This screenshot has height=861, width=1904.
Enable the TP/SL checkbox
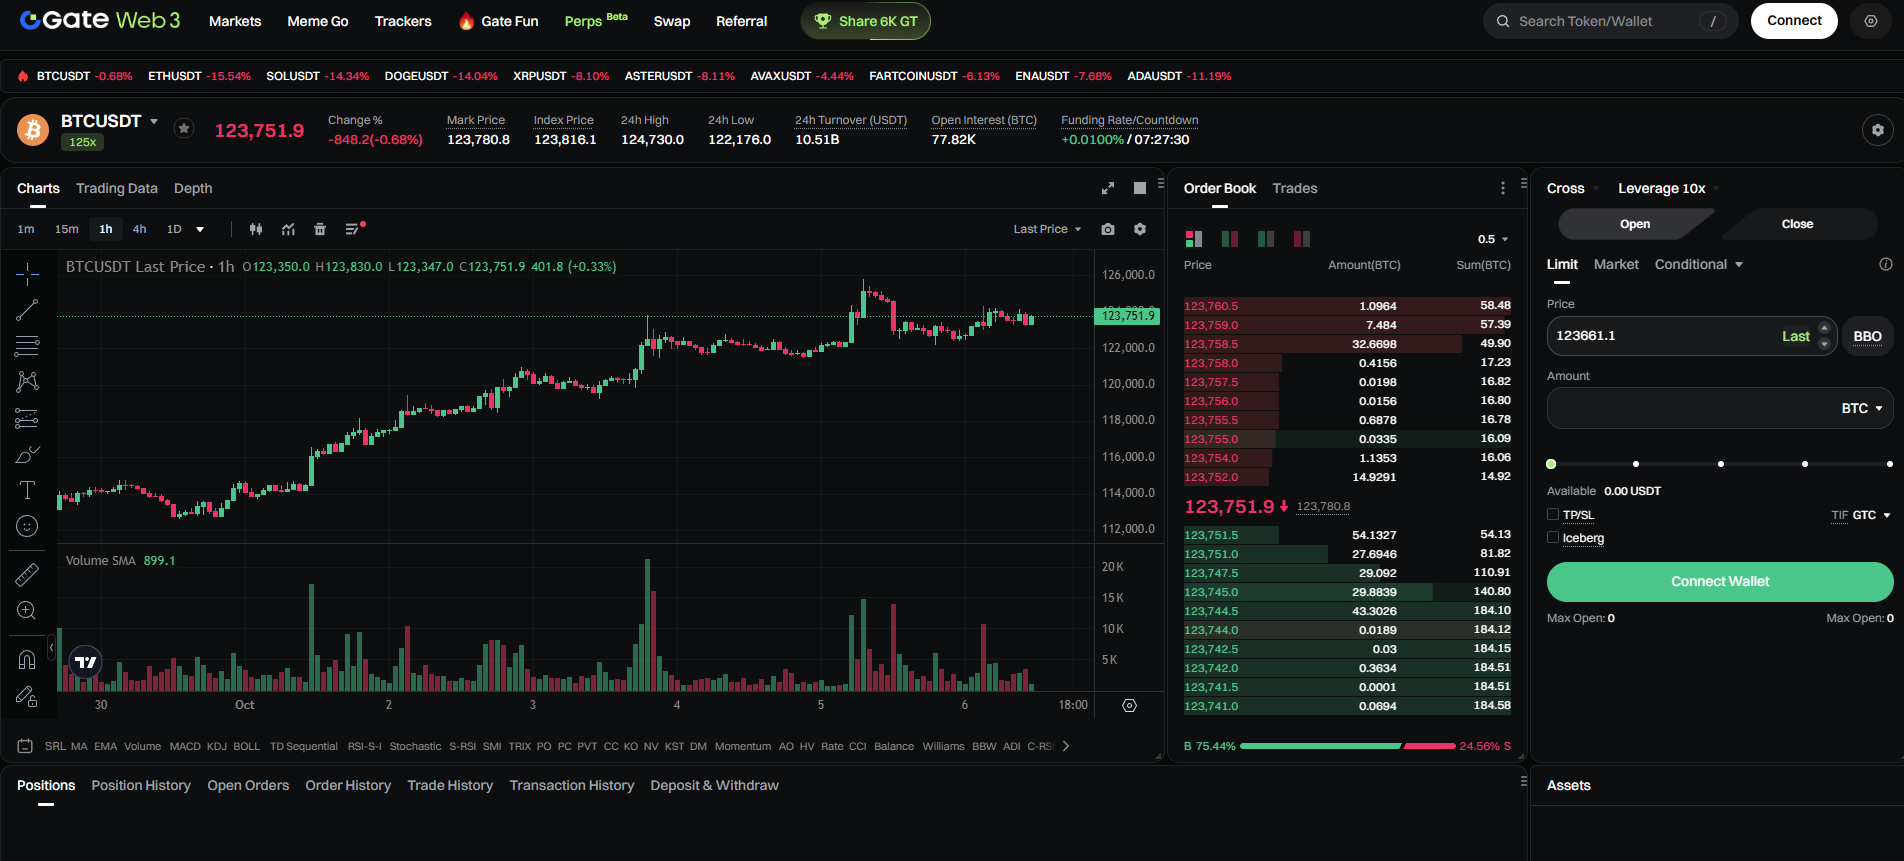[1553, 515]
